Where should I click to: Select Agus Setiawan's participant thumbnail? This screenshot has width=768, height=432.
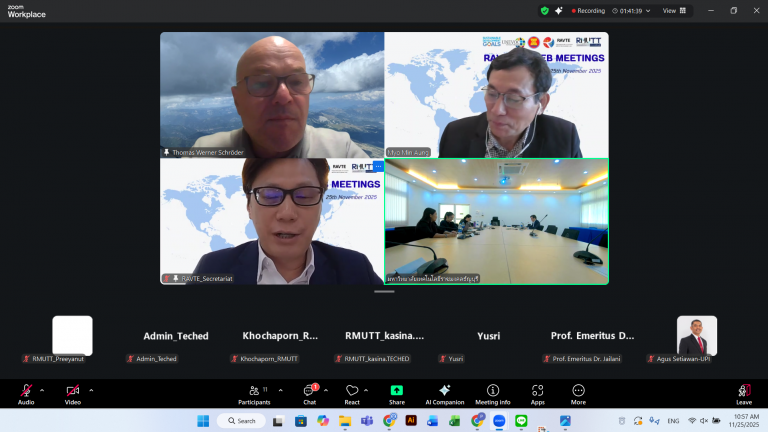696,336
